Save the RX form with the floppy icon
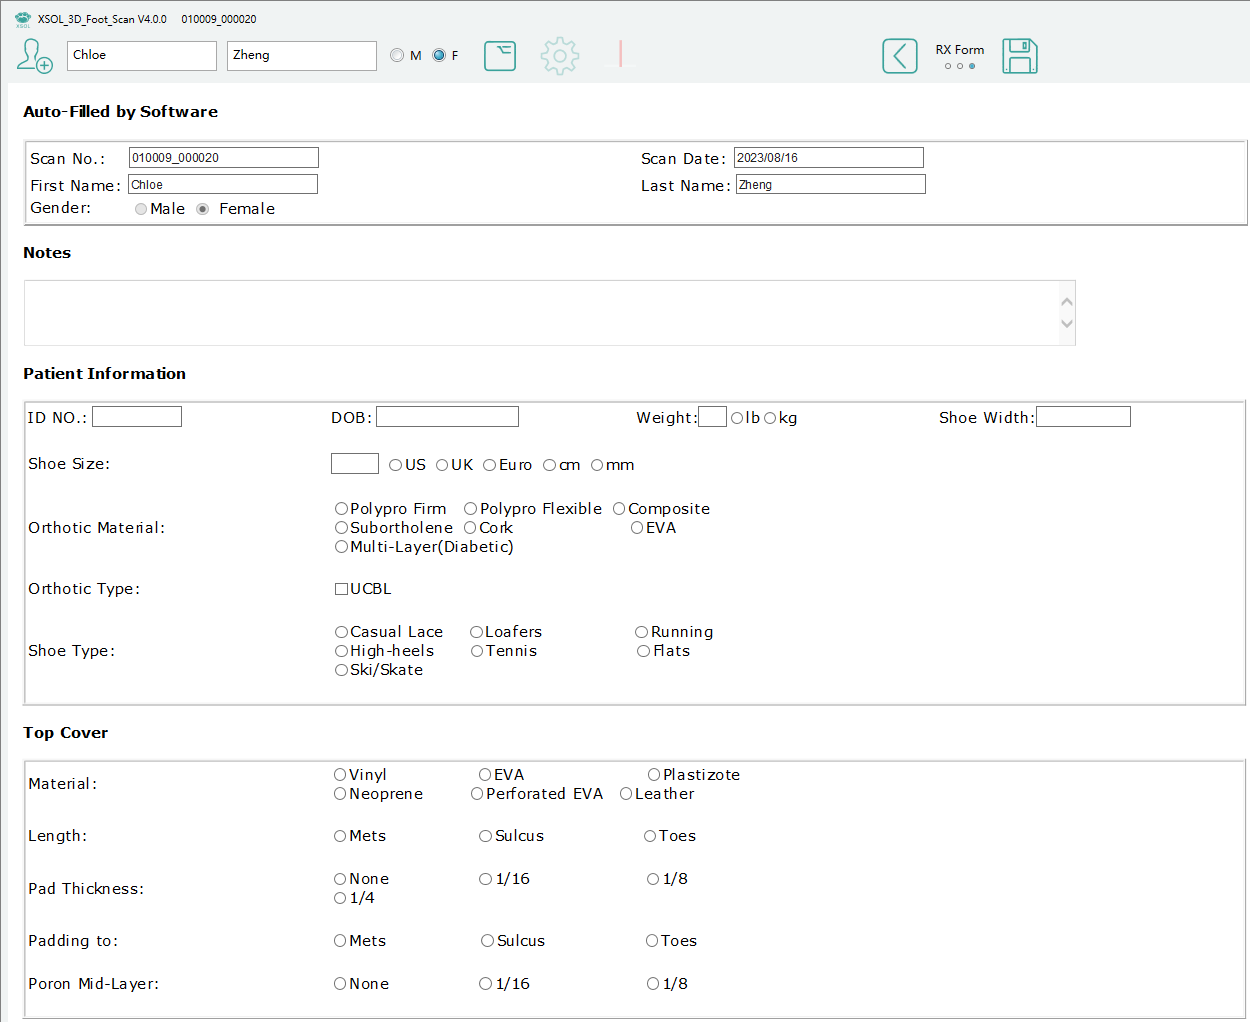Viewport: 1250px width, 1022px height. point(1019,56)
